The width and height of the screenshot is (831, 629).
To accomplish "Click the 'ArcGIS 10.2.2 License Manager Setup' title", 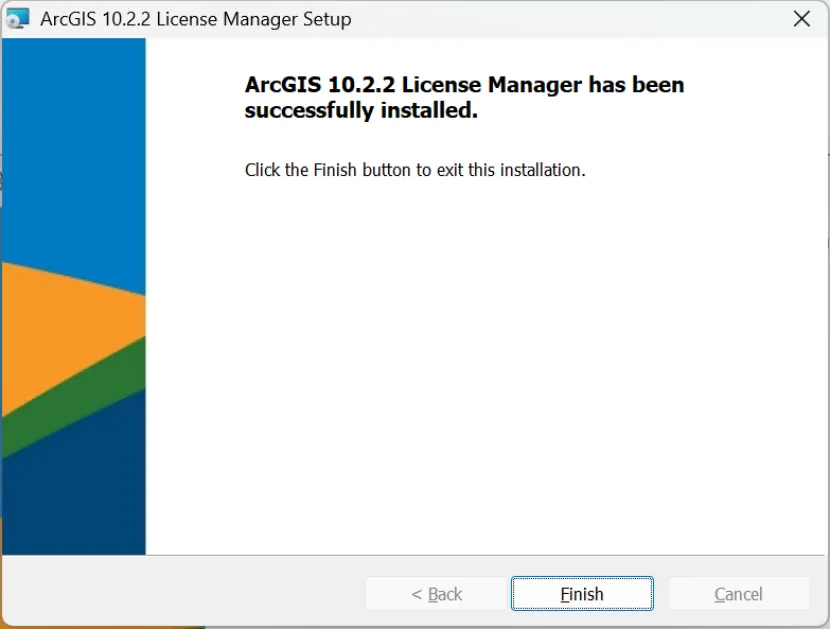I will click(196, 19).
